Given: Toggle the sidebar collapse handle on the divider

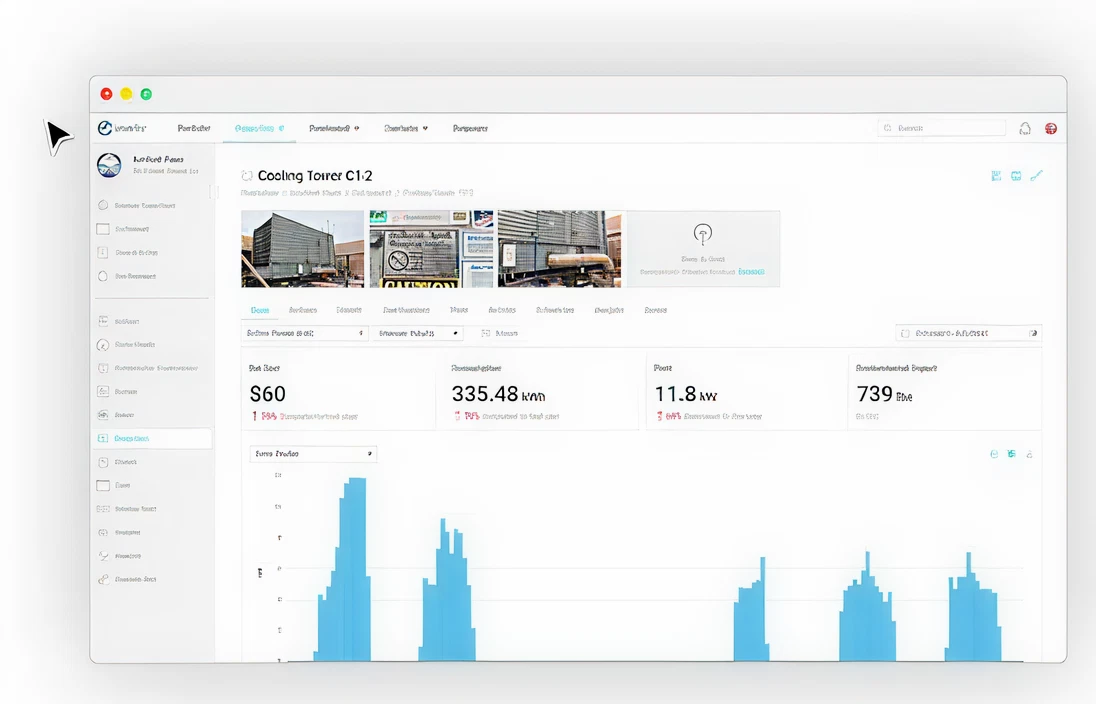Looking at the screenshot, I should point(213,190).
